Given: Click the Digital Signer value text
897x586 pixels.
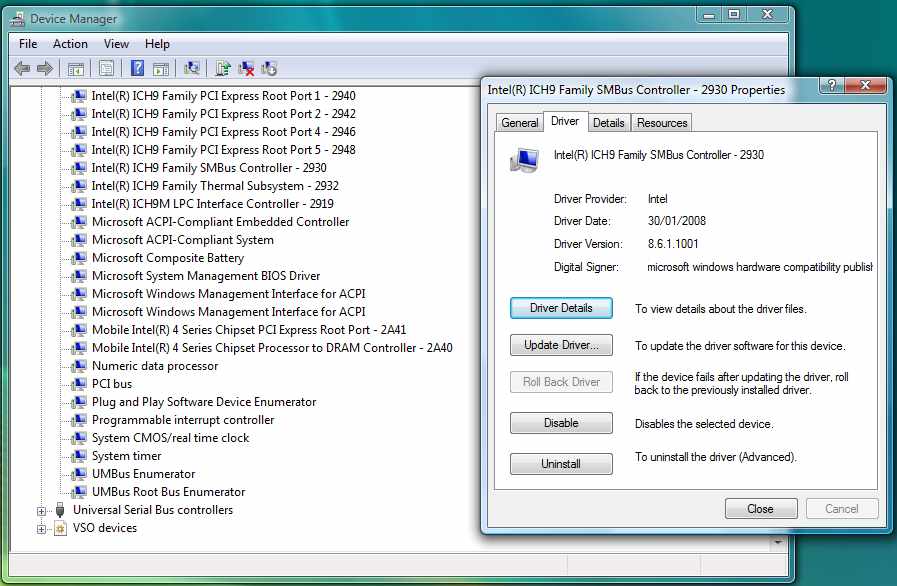Looking at the screenshot, I should (x=760, y=267).
